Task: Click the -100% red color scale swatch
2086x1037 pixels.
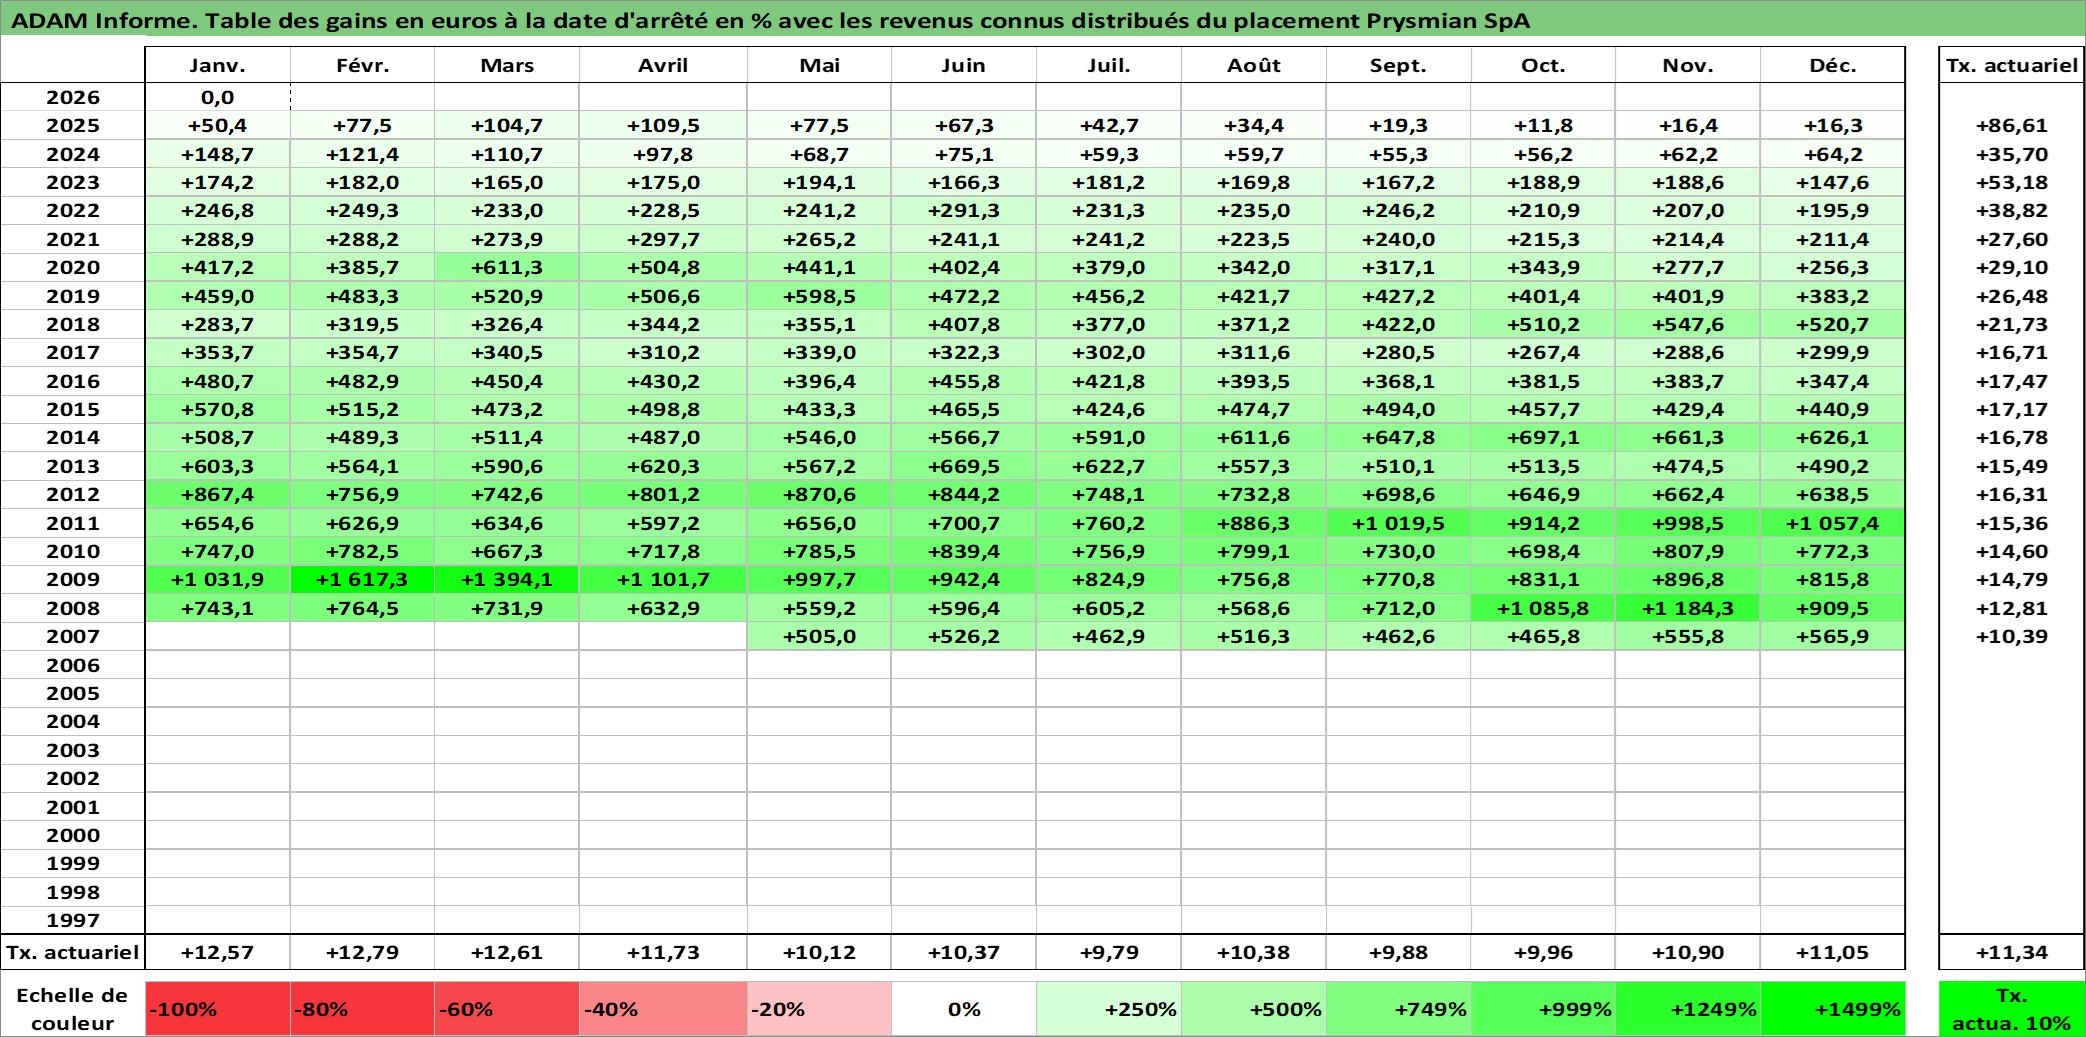Action: coord(218,1009)
